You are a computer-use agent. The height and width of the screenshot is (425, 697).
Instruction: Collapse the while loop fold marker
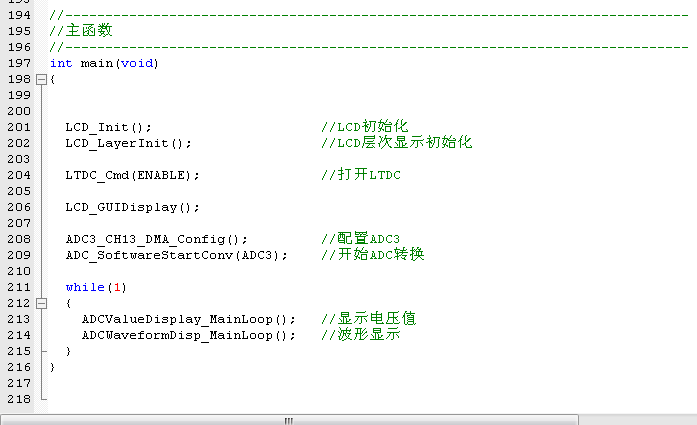40,303
